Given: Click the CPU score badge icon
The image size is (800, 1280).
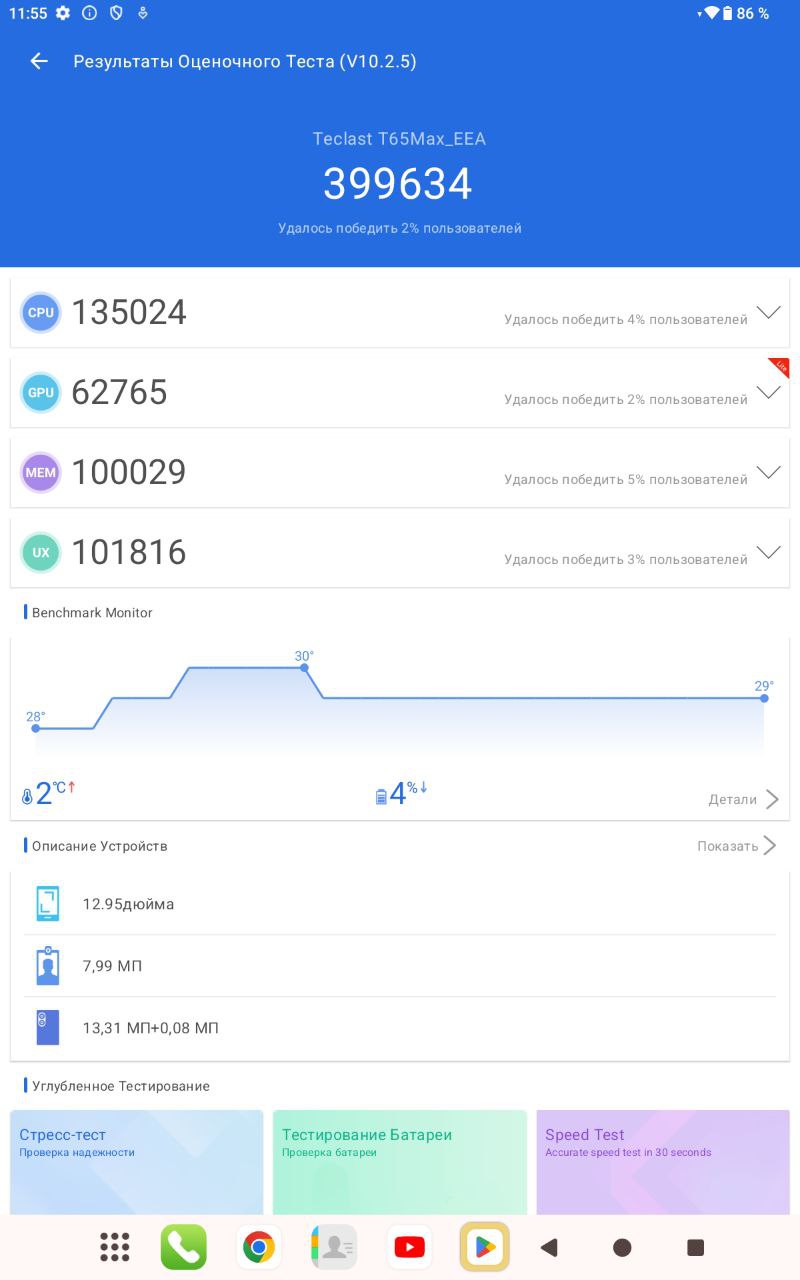Looking at the screenshot, I should pos(41,312).
